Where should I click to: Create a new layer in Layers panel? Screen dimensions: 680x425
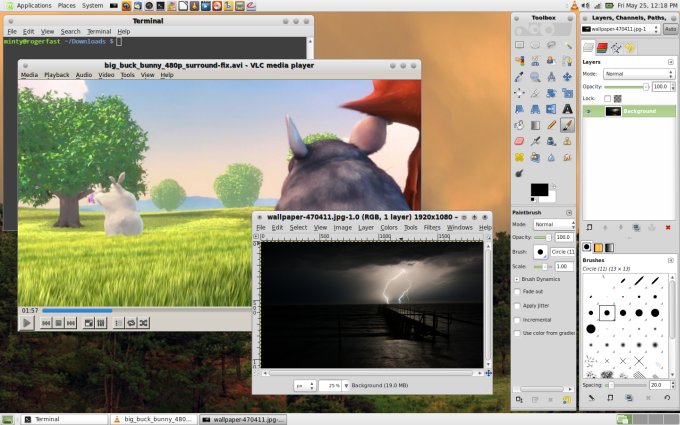tap(589, 227)
